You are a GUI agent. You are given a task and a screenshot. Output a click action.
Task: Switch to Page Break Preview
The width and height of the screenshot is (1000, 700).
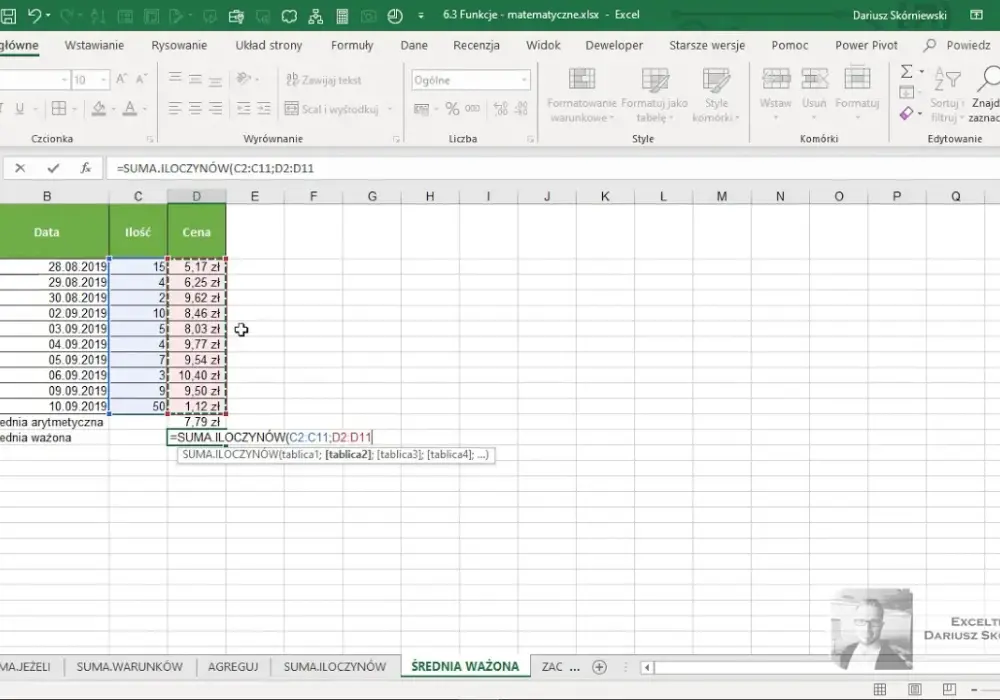[x=949, y=689]
